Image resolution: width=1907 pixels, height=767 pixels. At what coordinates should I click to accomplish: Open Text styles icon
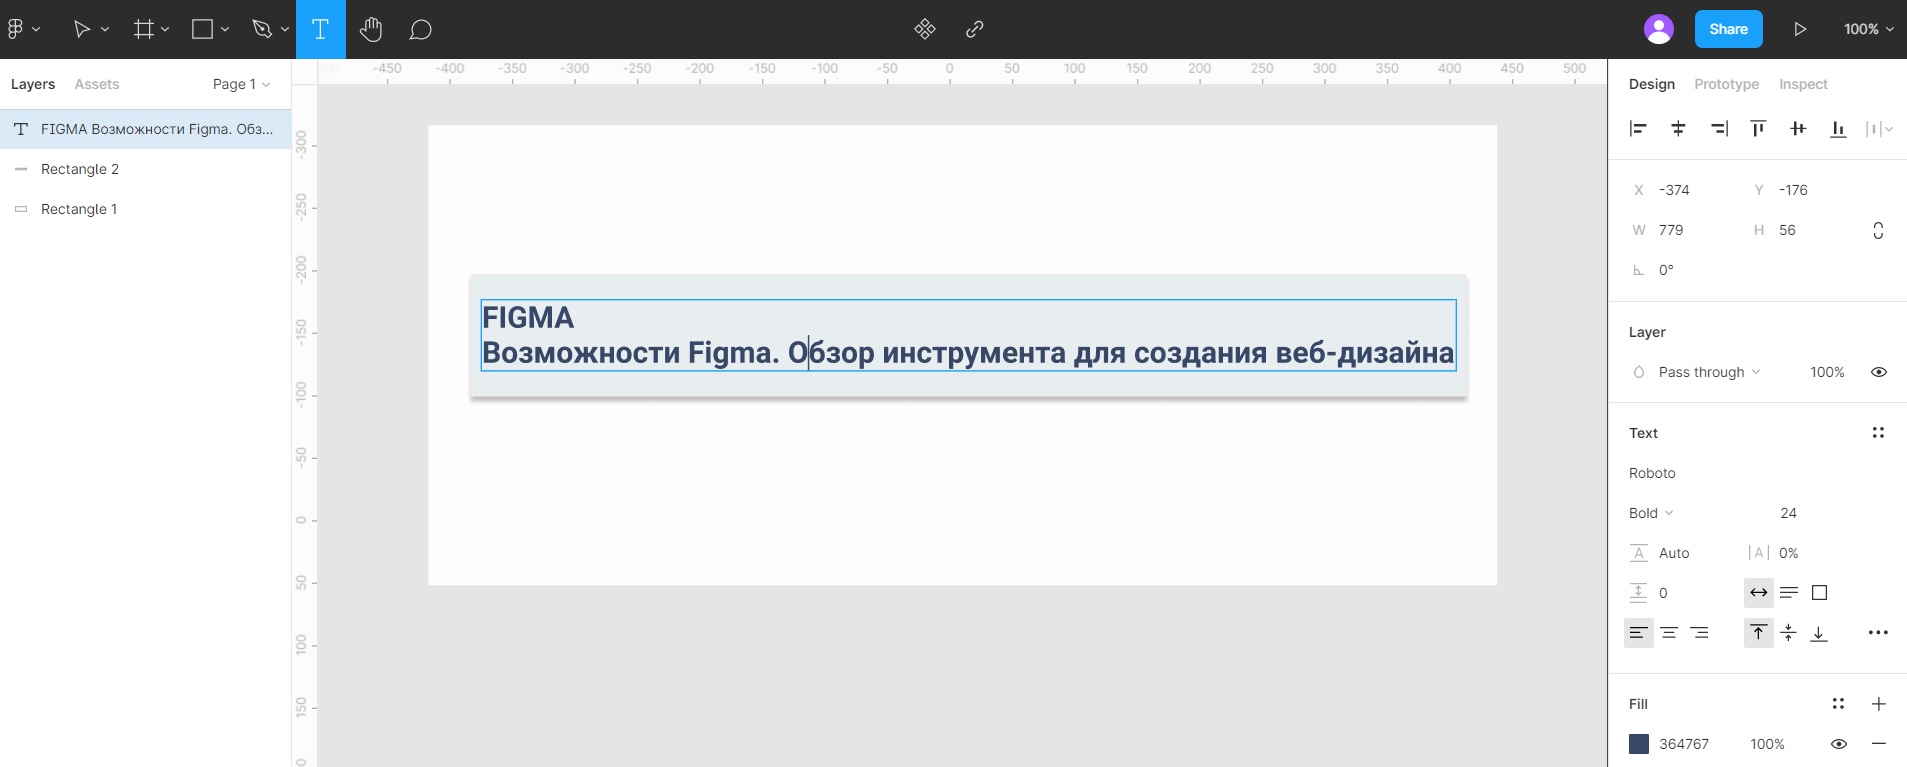coord(1878,433)
